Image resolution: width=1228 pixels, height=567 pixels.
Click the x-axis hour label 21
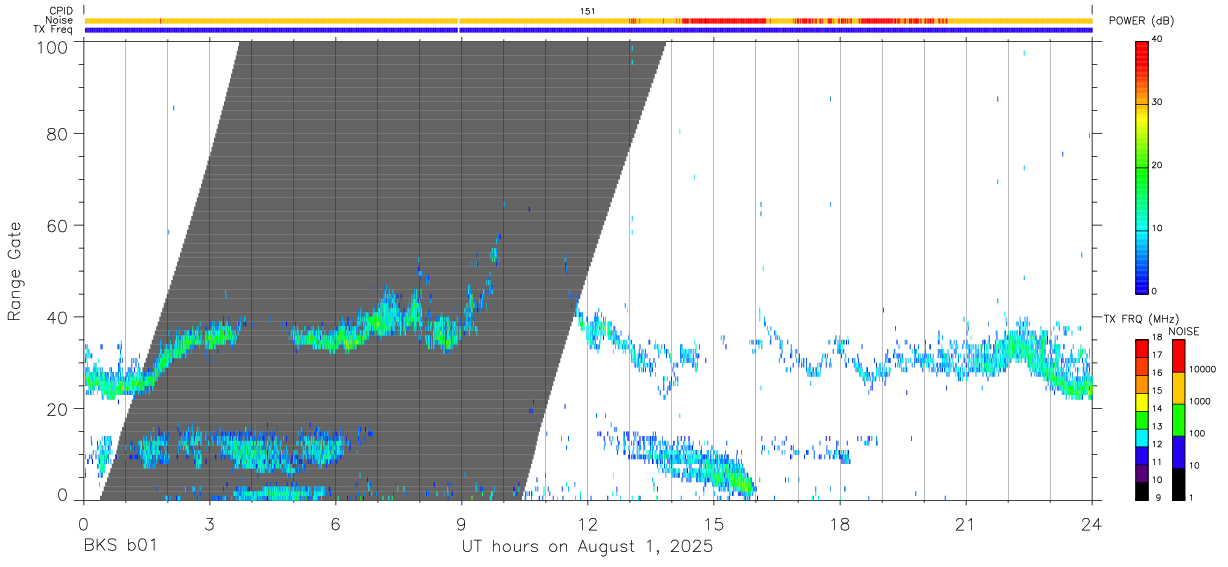[965, 524]
